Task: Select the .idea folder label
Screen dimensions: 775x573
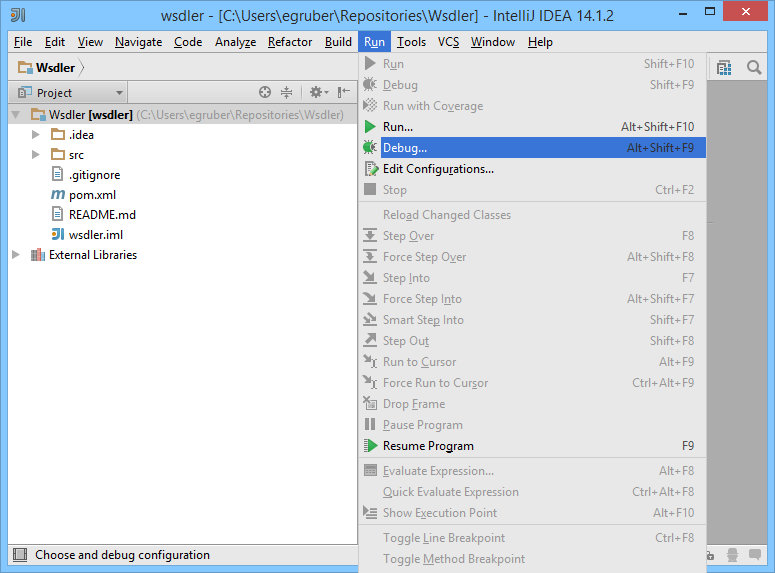Action: (81, 134)
